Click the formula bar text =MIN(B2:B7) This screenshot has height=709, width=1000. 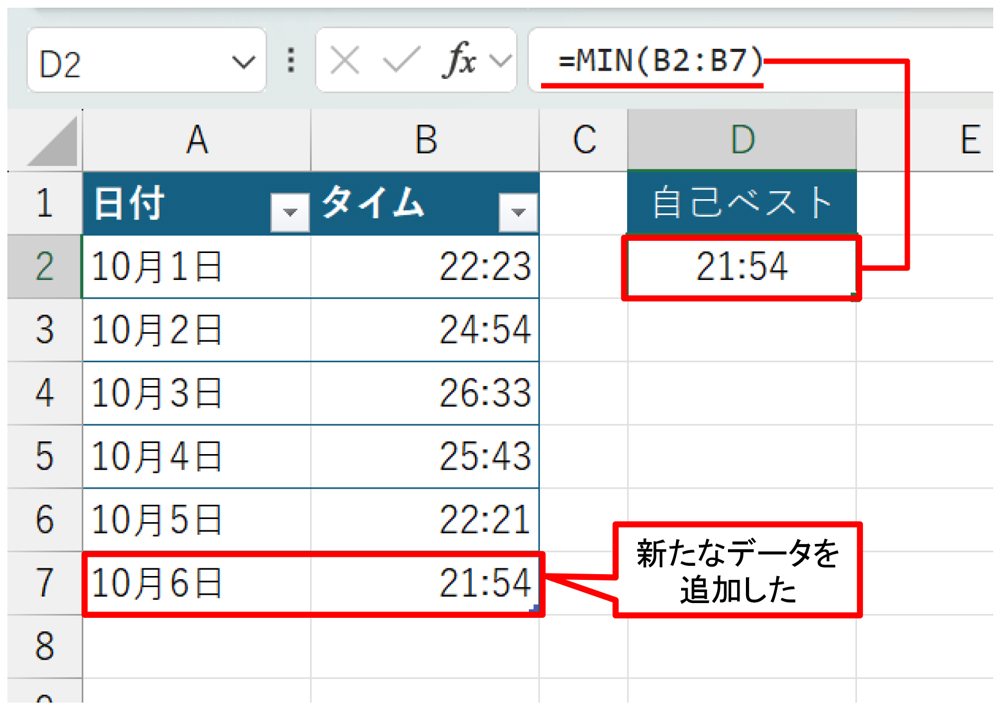tap(660, 61)
